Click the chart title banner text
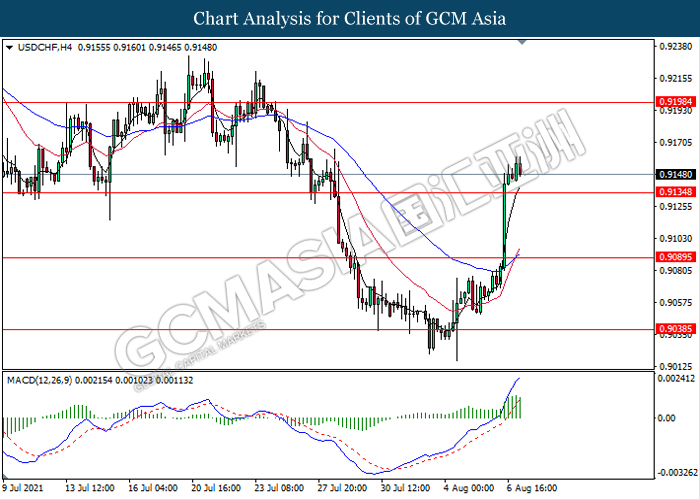This screenshot has width=700, height=500. (x=349, y=18)
